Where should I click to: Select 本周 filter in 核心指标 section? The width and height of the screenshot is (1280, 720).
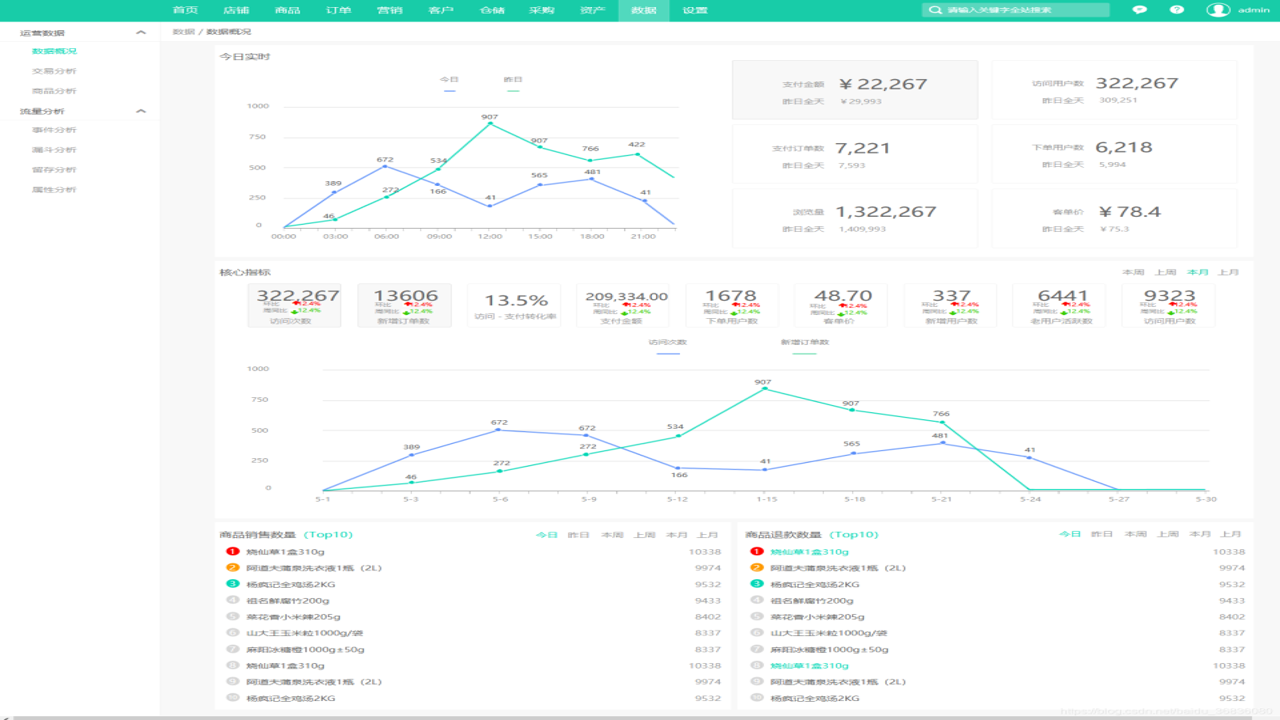(1133, 272)
